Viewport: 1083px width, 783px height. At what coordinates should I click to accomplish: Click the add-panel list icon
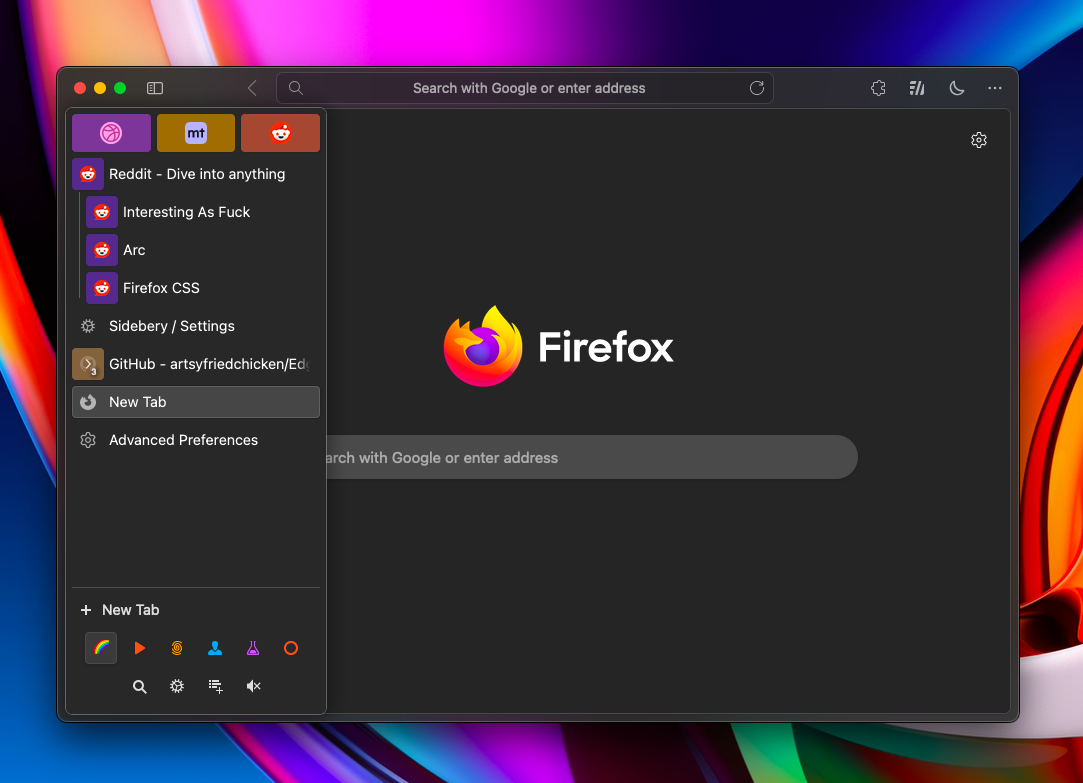tap(215, 686)
